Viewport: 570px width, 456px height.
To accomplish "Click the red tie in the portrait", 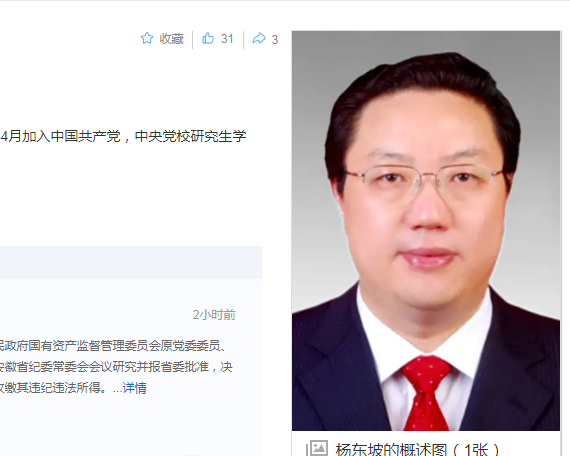I will [x=426, y=394].
